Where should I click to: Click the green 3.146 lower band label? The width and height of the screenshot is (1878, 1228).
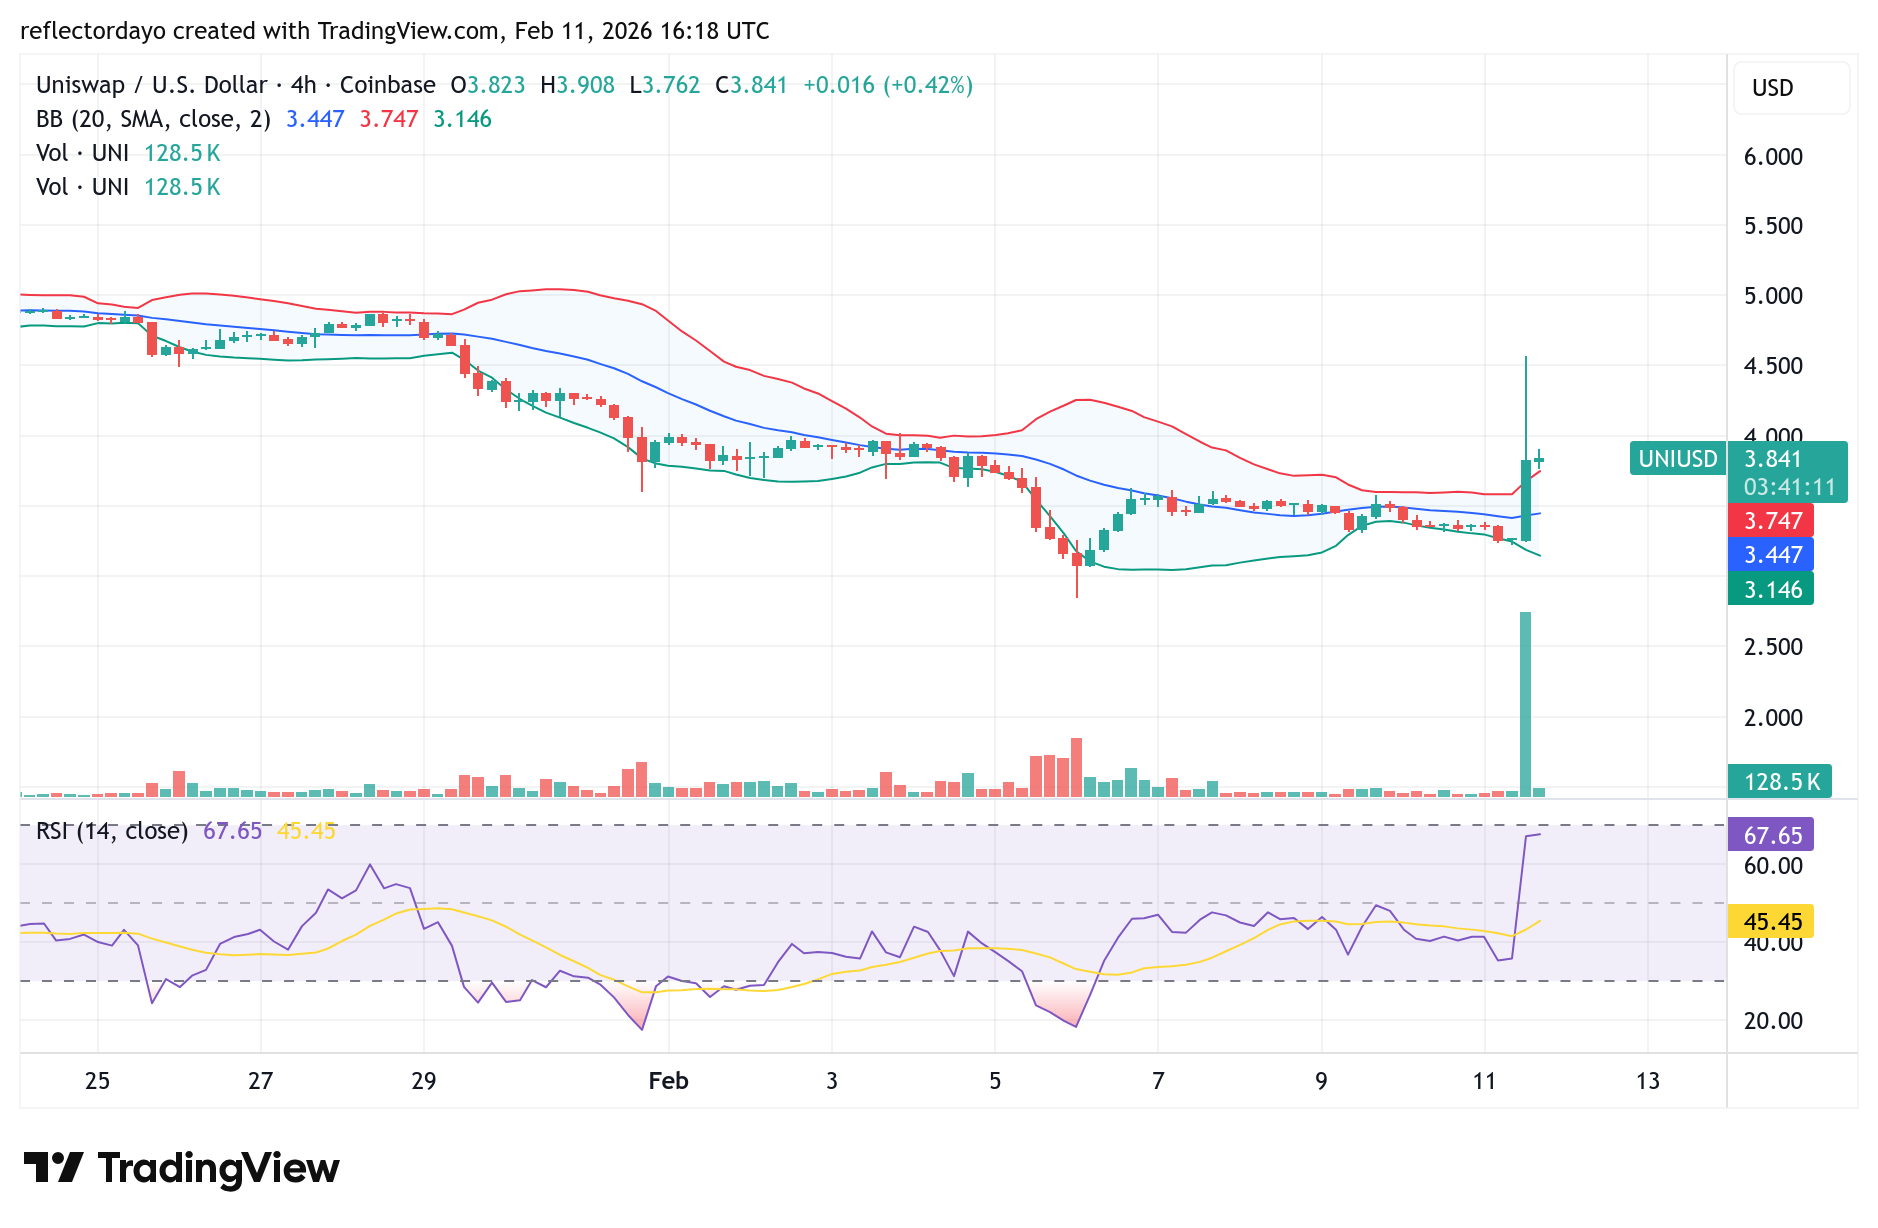tap(1771, 589)
